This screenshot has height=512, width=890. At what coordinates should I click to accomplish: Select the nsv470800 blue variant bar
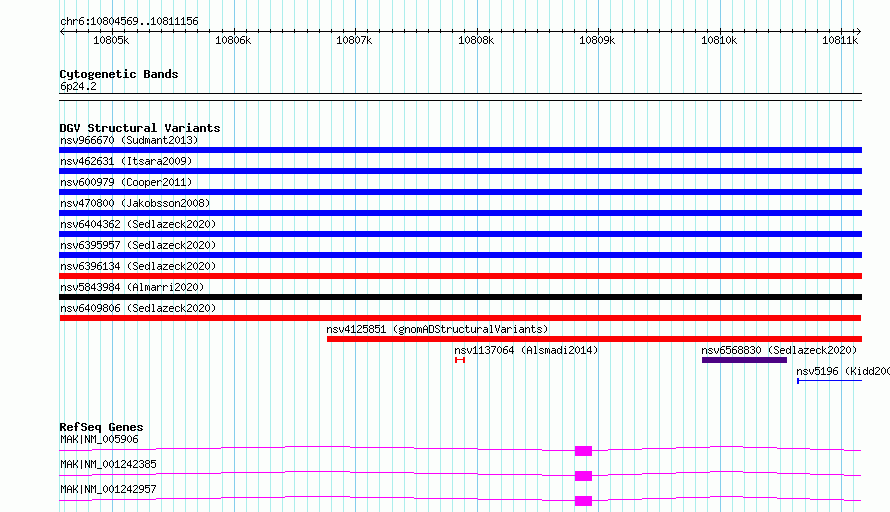coord(460,213)
